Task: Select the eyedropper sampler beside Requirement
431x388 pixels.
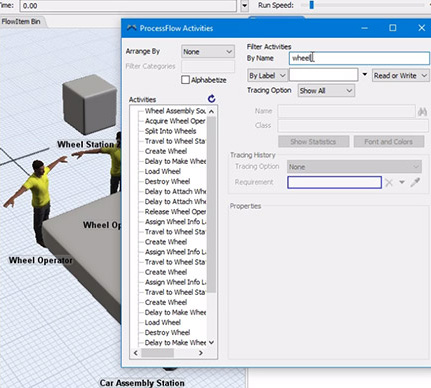Action: tap(415, 182)
